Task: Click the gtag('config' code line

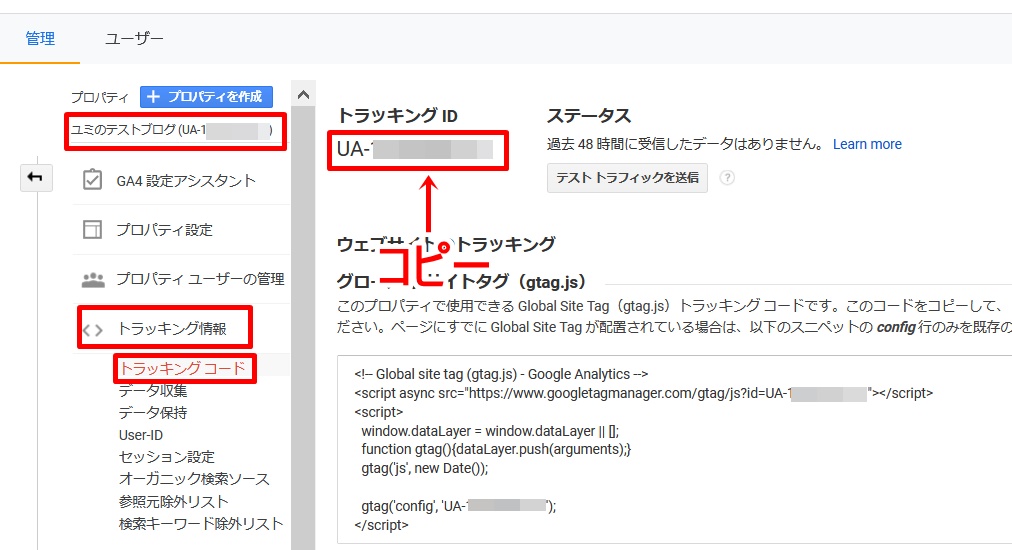Action: [458, 506]
